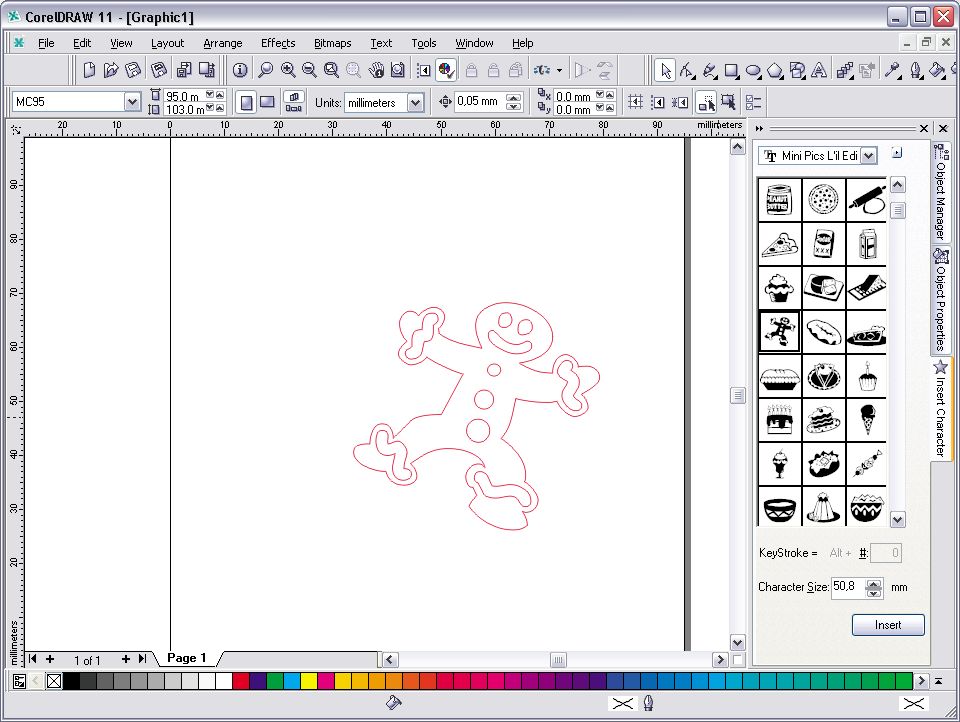Toggle Snap to Guidelines

click(x=658, y=103)
